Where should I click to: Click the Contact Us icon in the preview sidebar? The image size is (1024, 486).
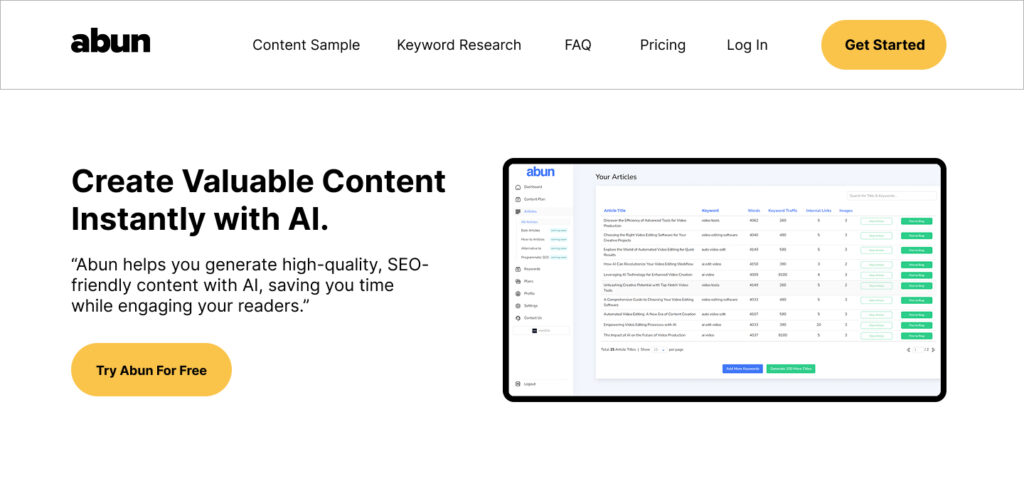pos(518,318)
